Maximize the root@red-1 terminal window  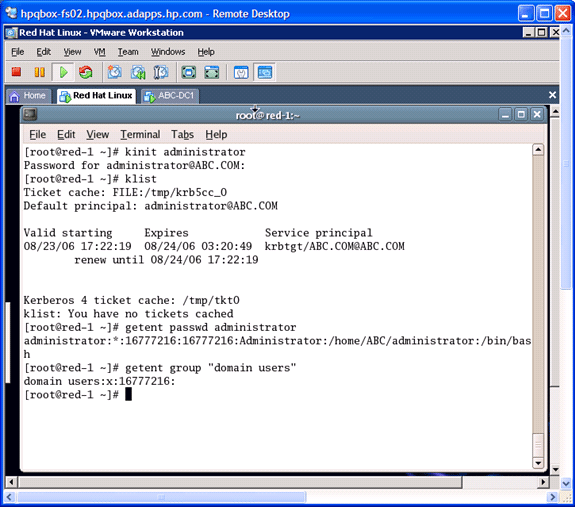(521, 115)
